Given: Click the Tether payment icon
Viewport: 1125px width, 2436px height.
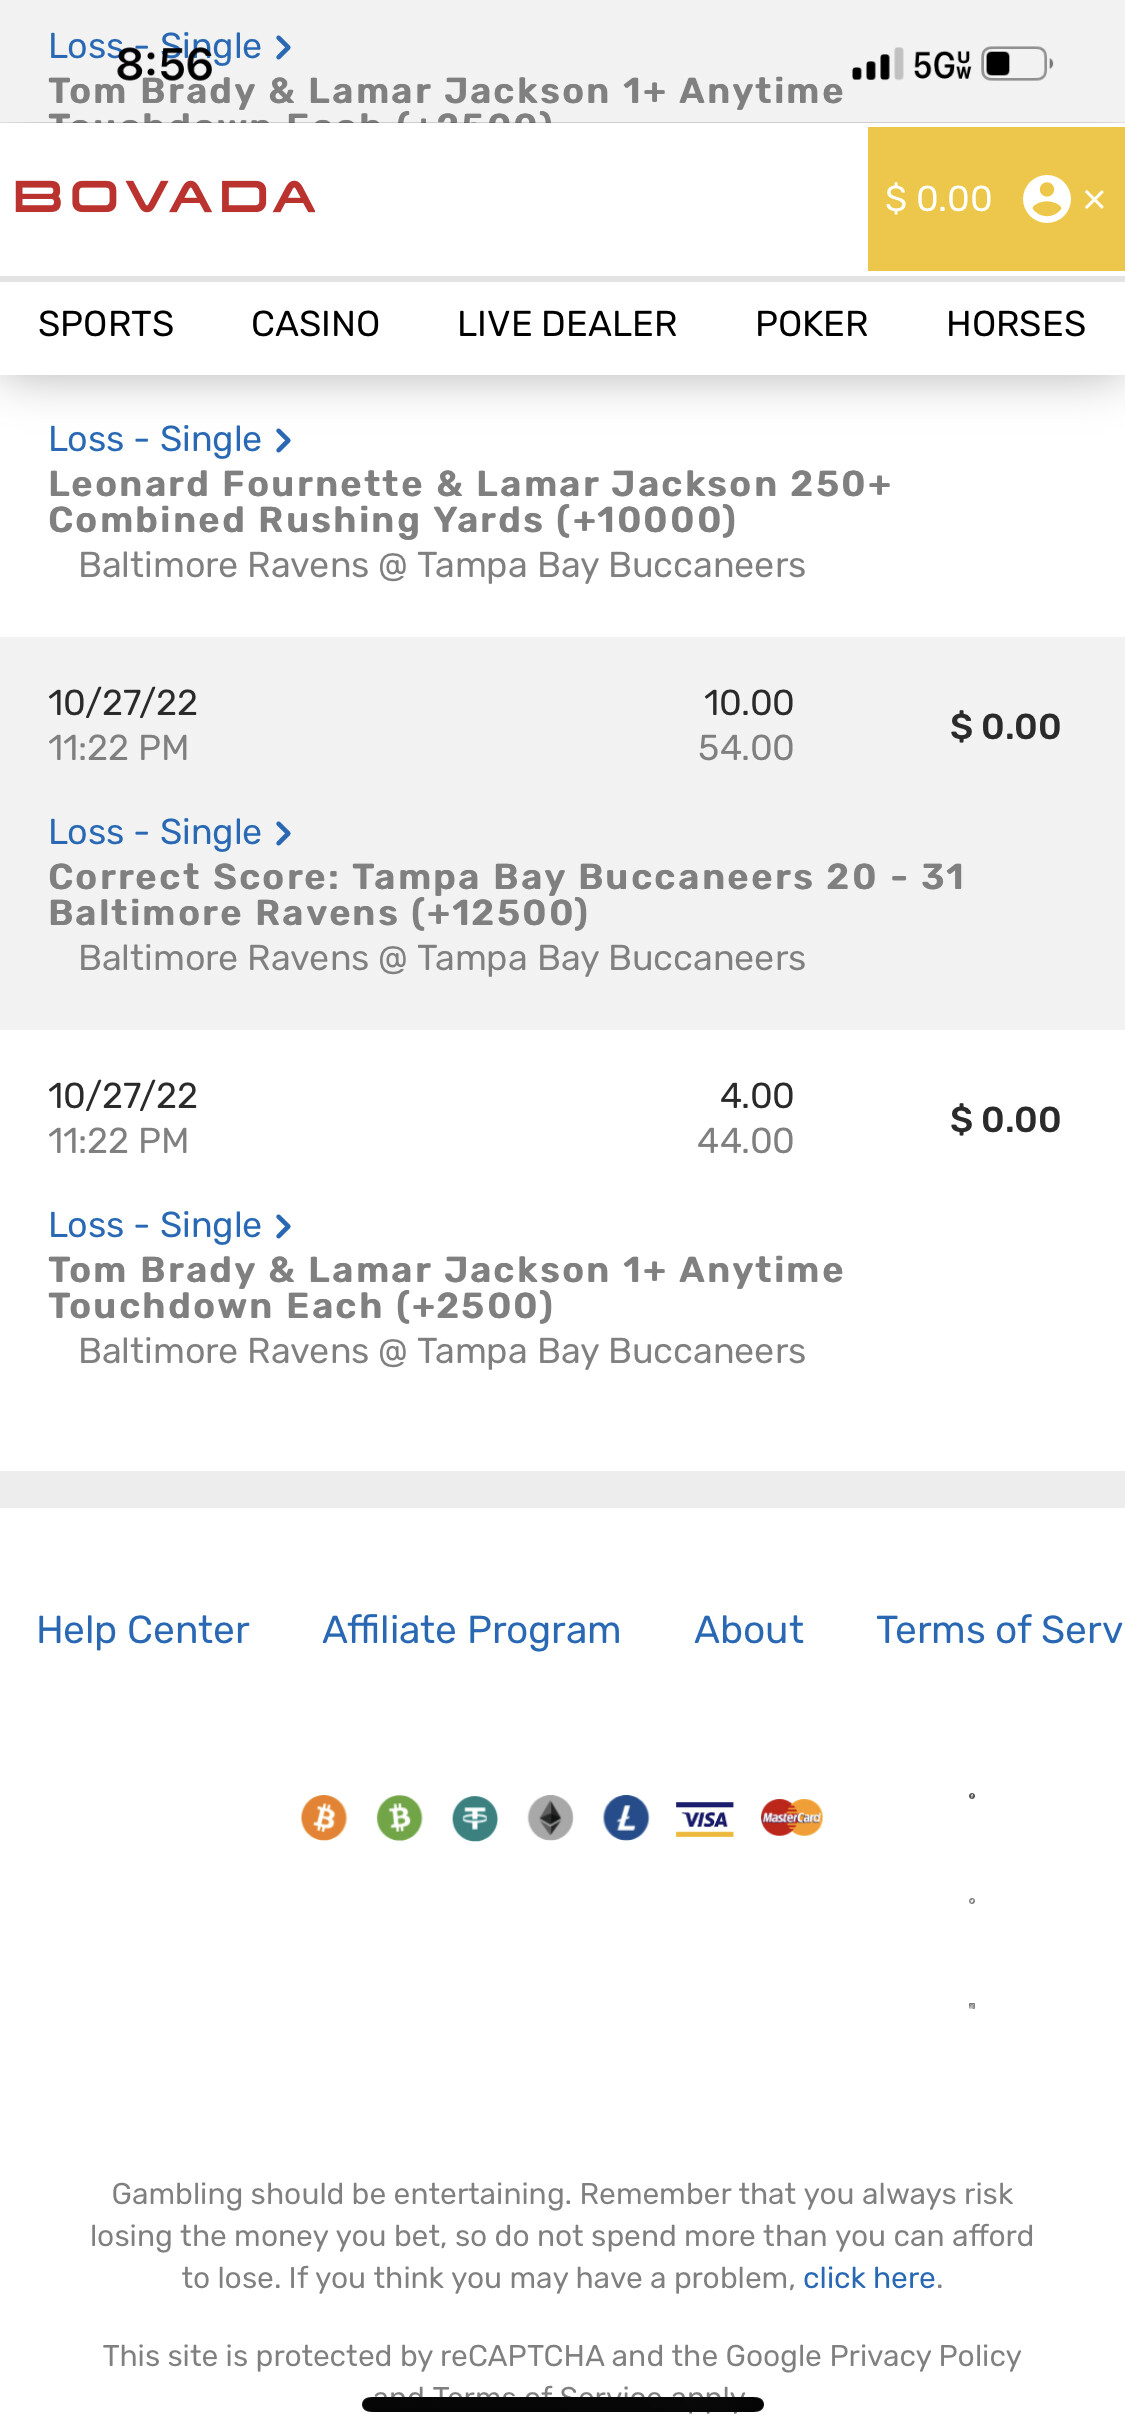Looking at the screenshot, I should pos(475,1817).
